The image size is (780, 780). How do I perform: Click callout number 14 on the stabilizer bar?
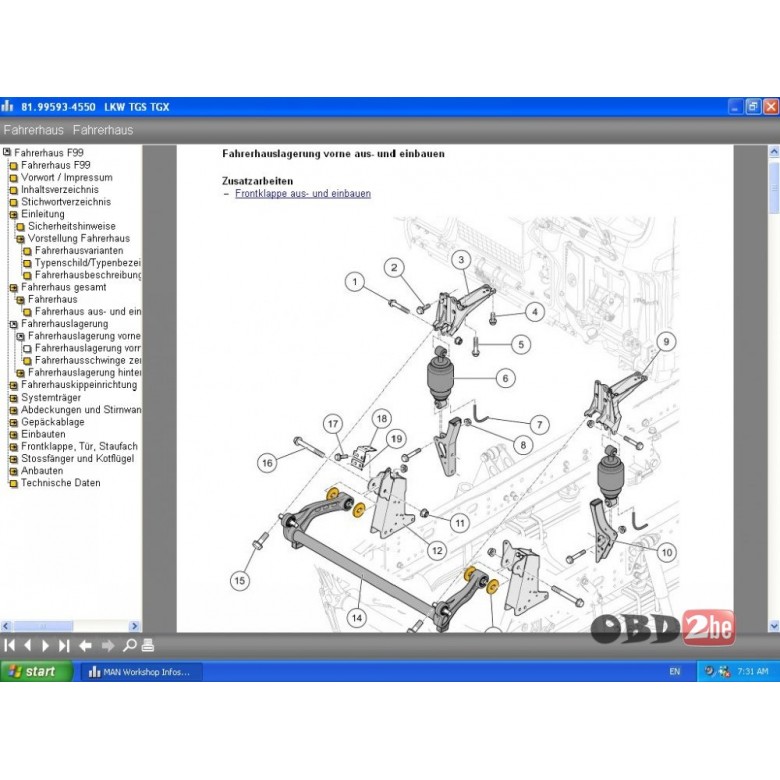click(x=357, y=618)
